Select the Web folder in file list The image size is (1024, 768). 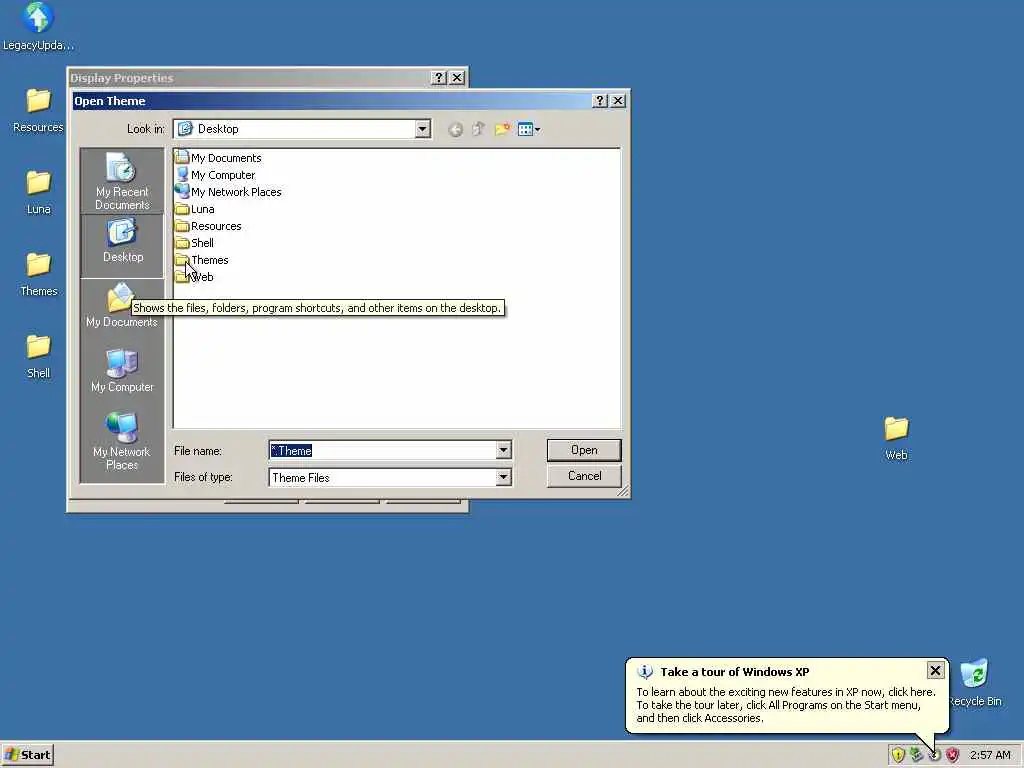(x=195, y=277)
